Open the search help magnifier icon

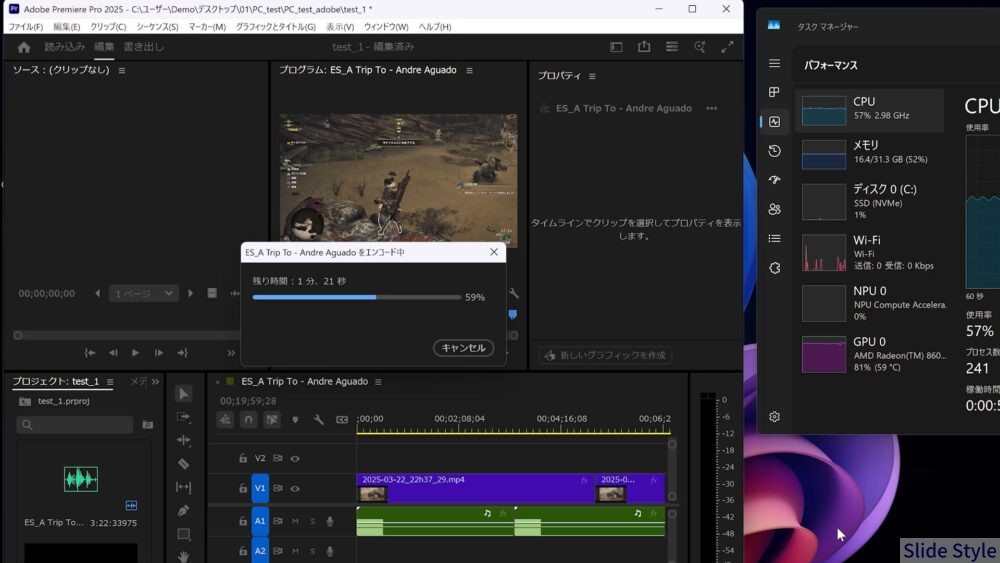click(700, 47)
